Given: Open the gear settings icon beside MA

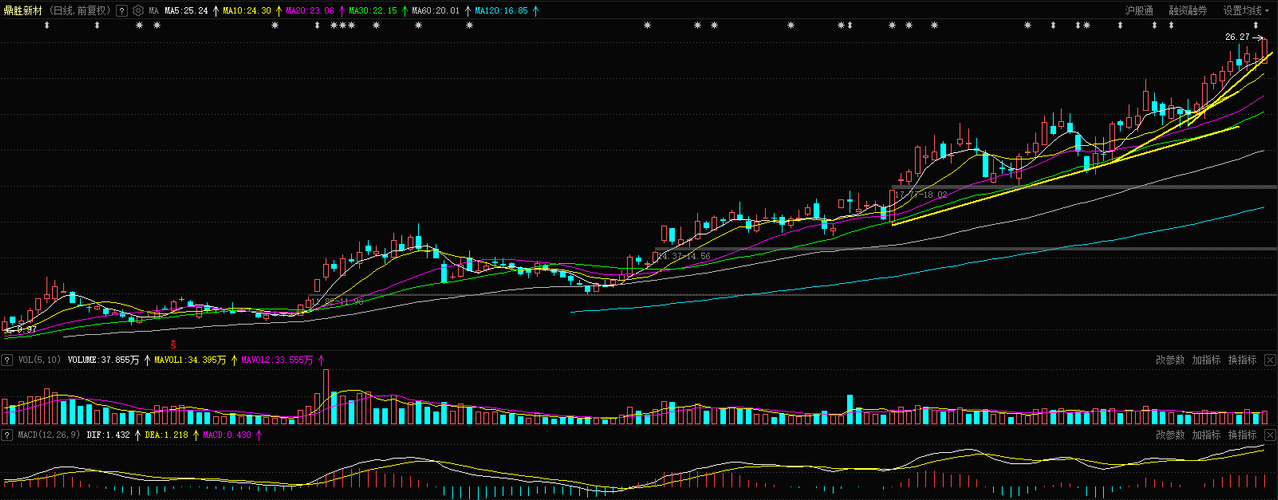Looking at the screenshot, I should click(138, 10).
